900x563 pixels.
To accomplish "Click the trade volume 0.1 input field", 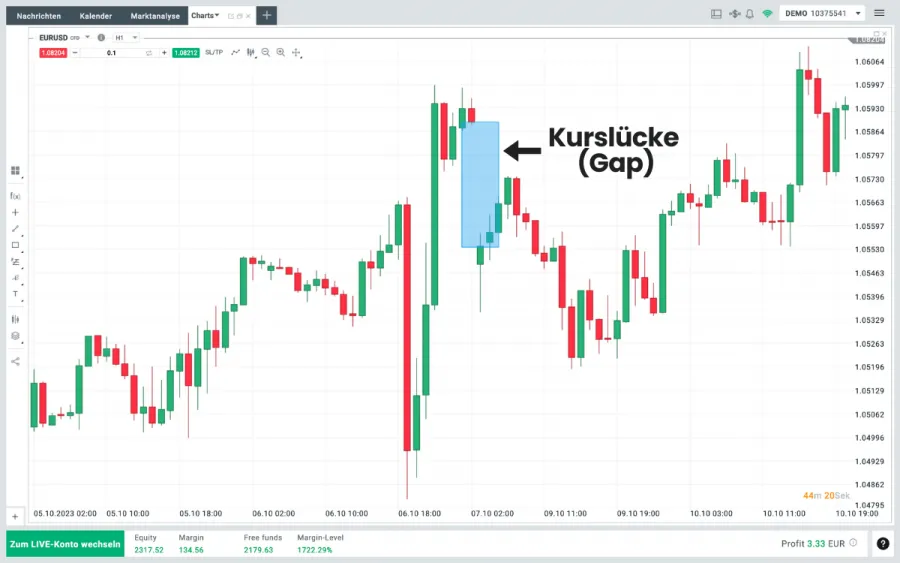I will (111, 53).
